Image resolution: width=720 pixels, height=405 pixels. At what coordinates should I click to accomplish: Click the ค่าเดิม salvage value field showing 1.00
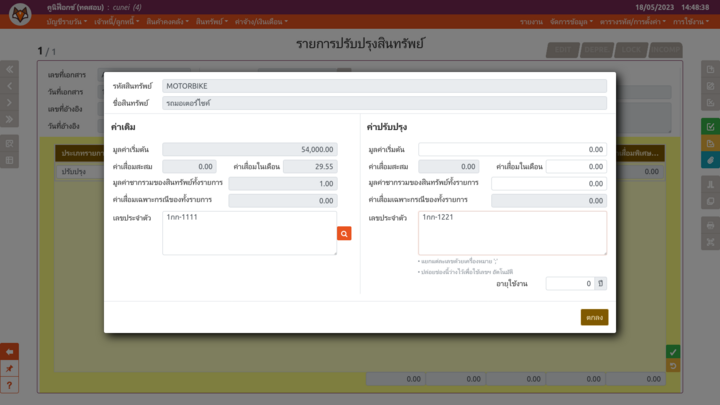[x=283, y=183]
